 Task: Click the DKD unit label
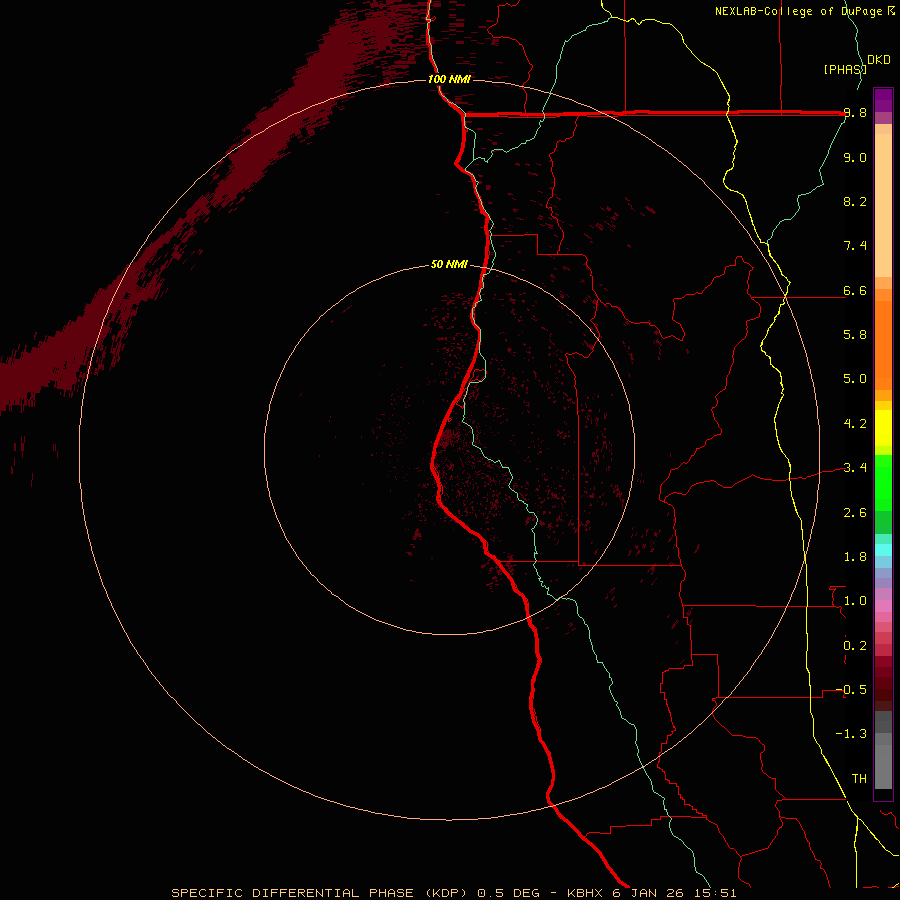point(879,60)
